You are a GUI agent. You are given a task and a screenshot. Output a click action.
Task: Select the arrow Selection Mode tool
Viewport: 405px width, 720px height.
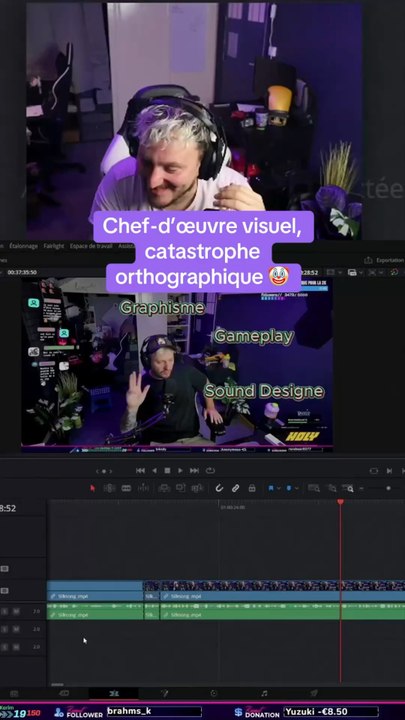pyautogui.click(x=92, y=488)
